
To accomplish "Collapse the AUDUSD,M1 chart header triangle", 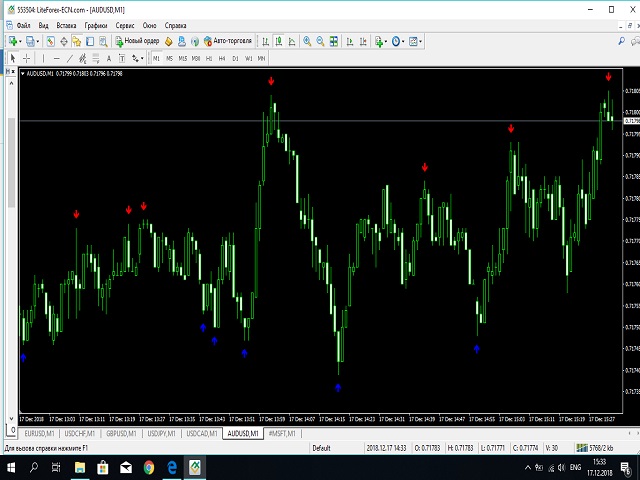I will point(23,73).
